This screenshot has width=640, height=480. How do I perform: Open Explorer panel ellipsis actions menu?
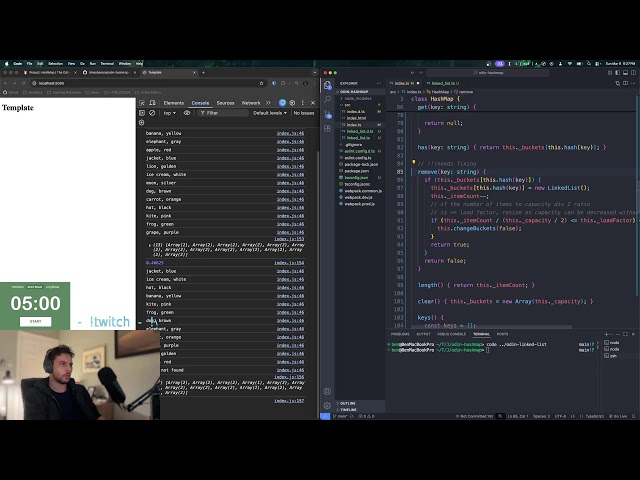[379, 83]
